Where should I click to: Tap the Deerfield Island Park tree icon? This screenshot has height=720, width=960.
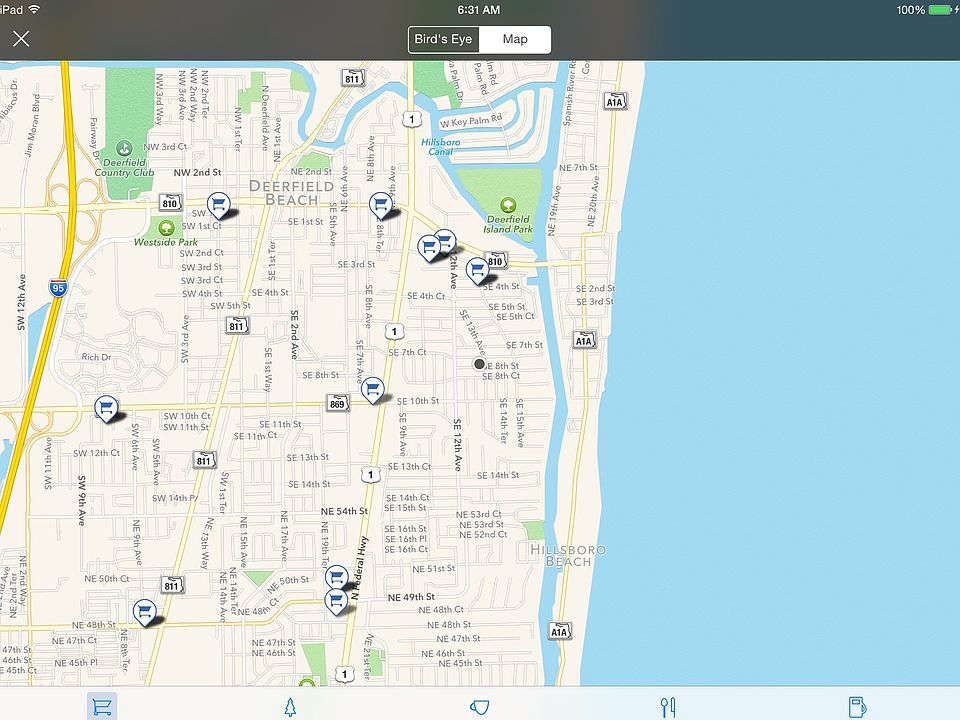pos(508,205)
